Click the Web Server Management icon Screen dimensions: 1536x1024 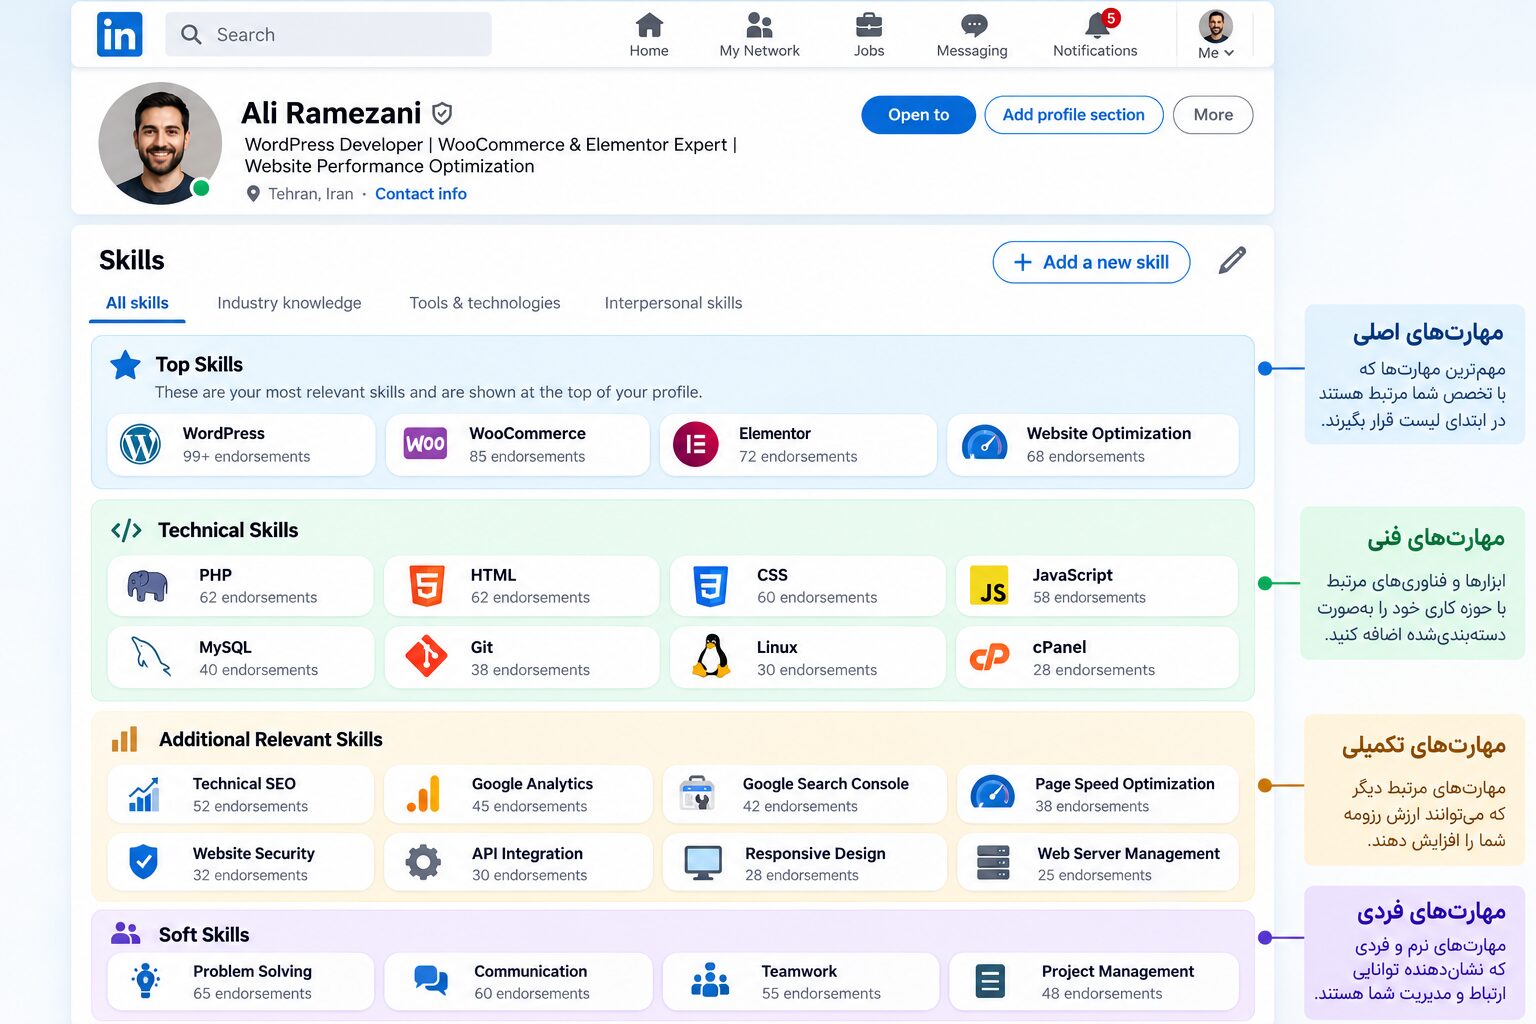[993, 862]
